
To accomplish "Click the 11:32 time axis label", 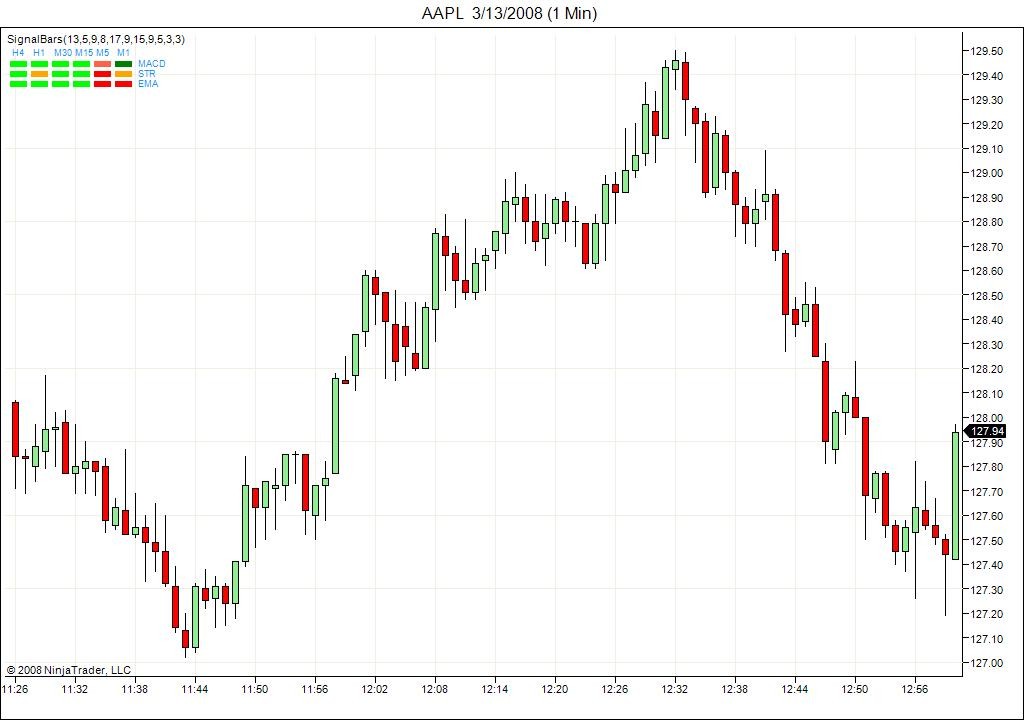I will [74, 689].
